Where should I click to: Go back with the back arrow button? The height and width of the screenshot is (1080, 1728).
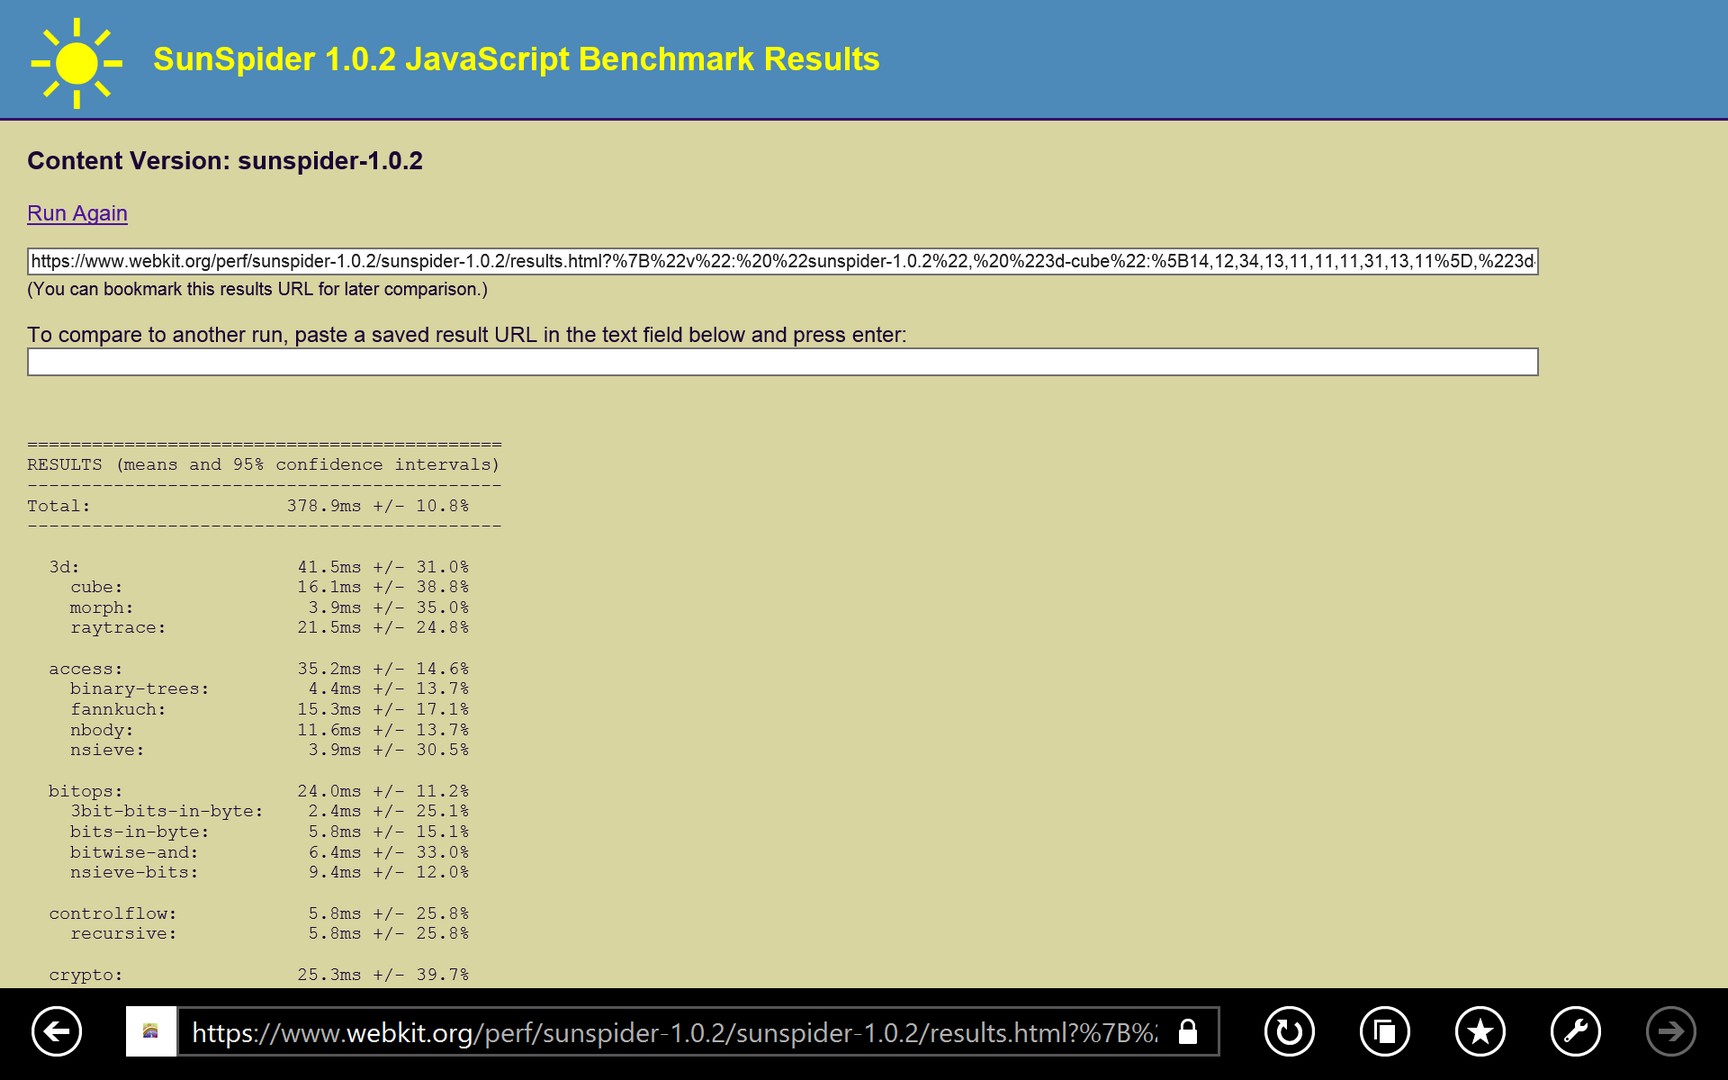tap(56, 1031)
